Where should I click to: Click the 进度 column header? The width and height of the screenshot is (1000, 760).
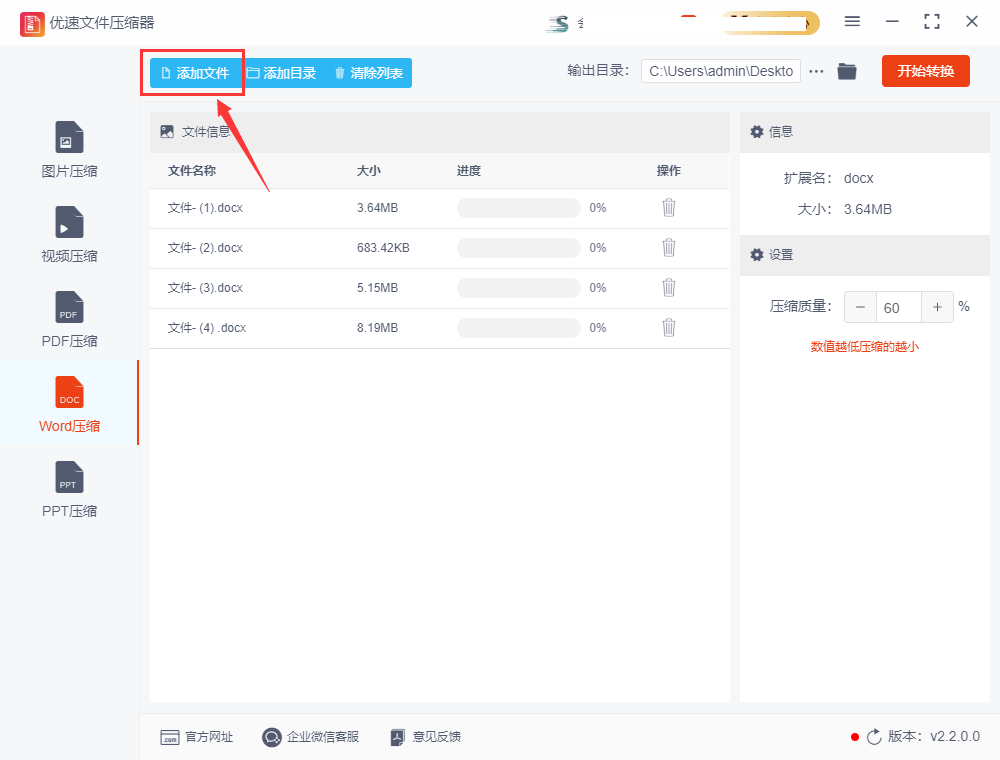[x=469, y=171]
